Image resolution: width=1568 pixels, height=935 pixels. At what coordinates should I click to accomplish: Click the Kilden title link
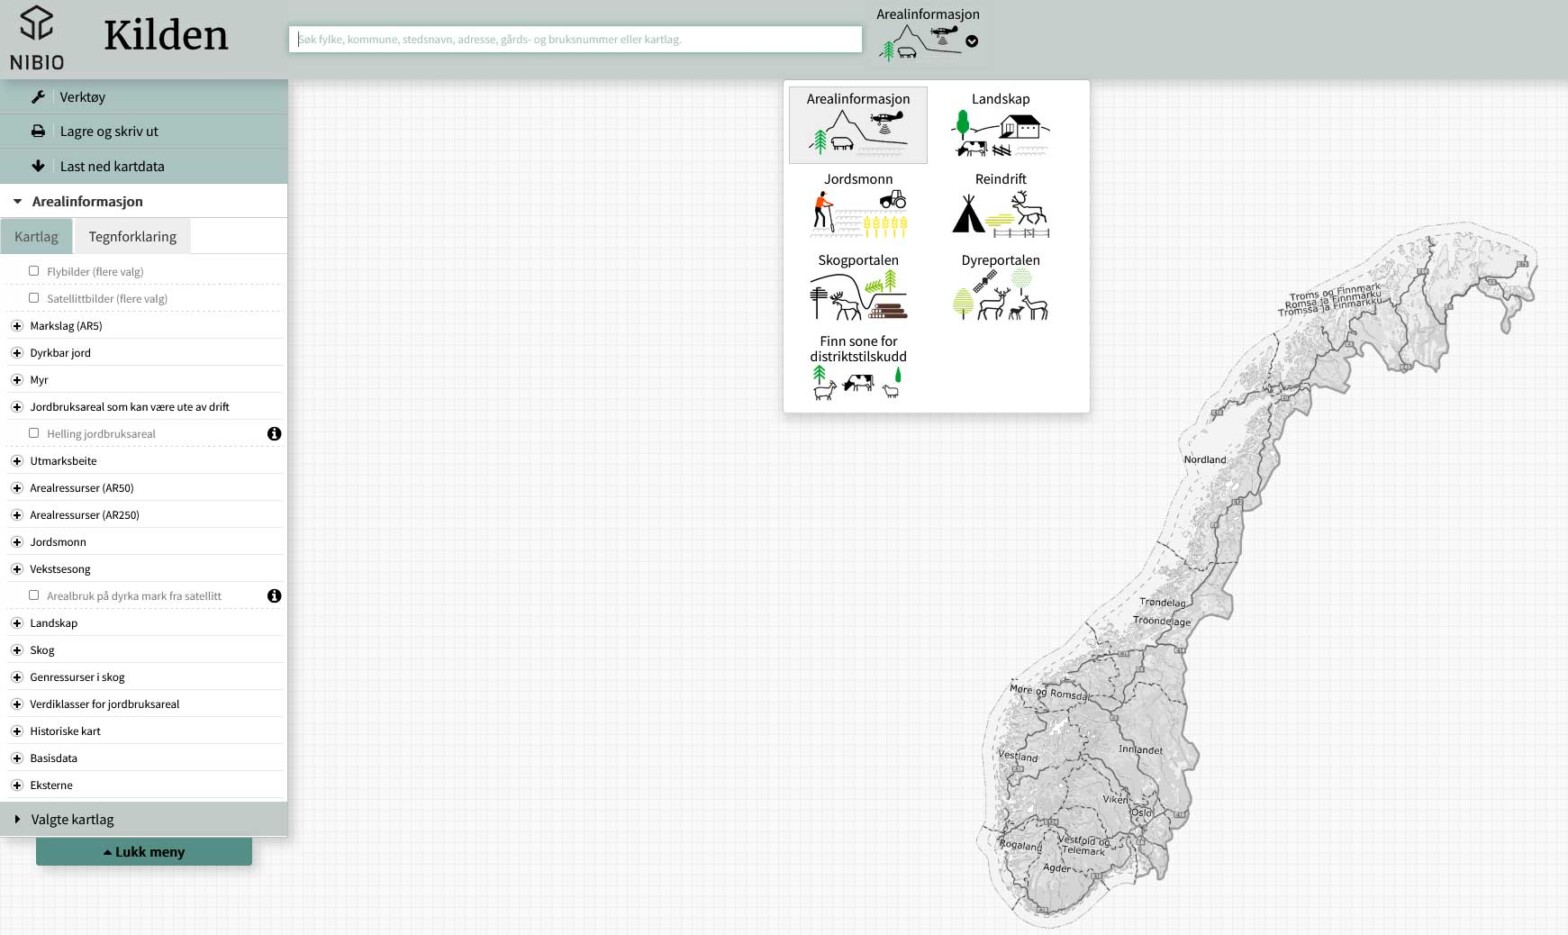pos(166,36)
